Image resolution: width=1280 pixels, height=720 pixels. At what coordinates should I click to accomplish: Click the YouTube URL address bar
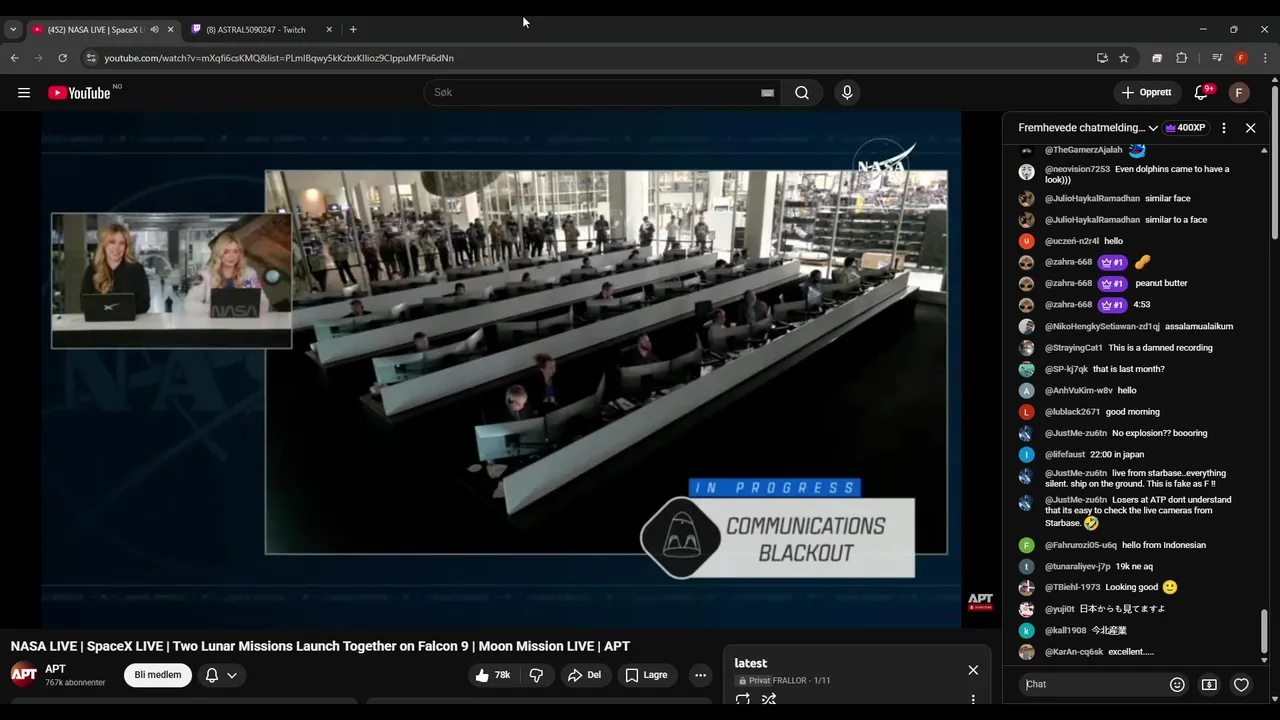click(x=590, y=58)
